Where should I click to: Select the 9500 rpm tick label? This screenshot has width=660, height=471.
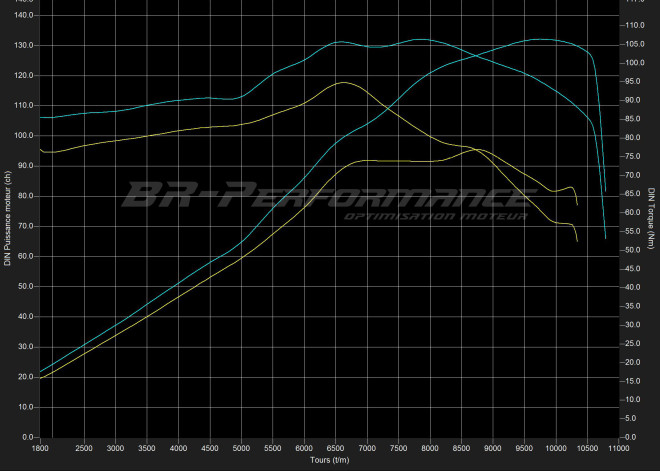point(524,448)
